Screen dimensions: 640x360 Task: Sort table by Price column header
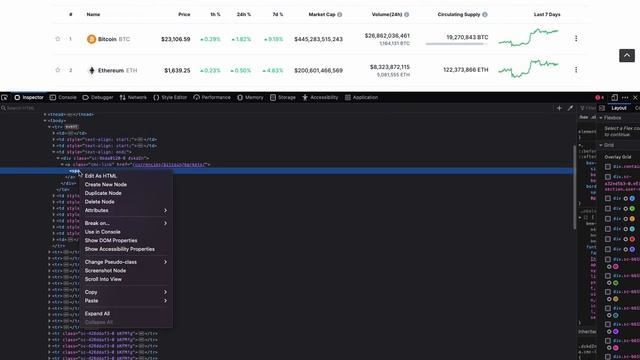184,14
